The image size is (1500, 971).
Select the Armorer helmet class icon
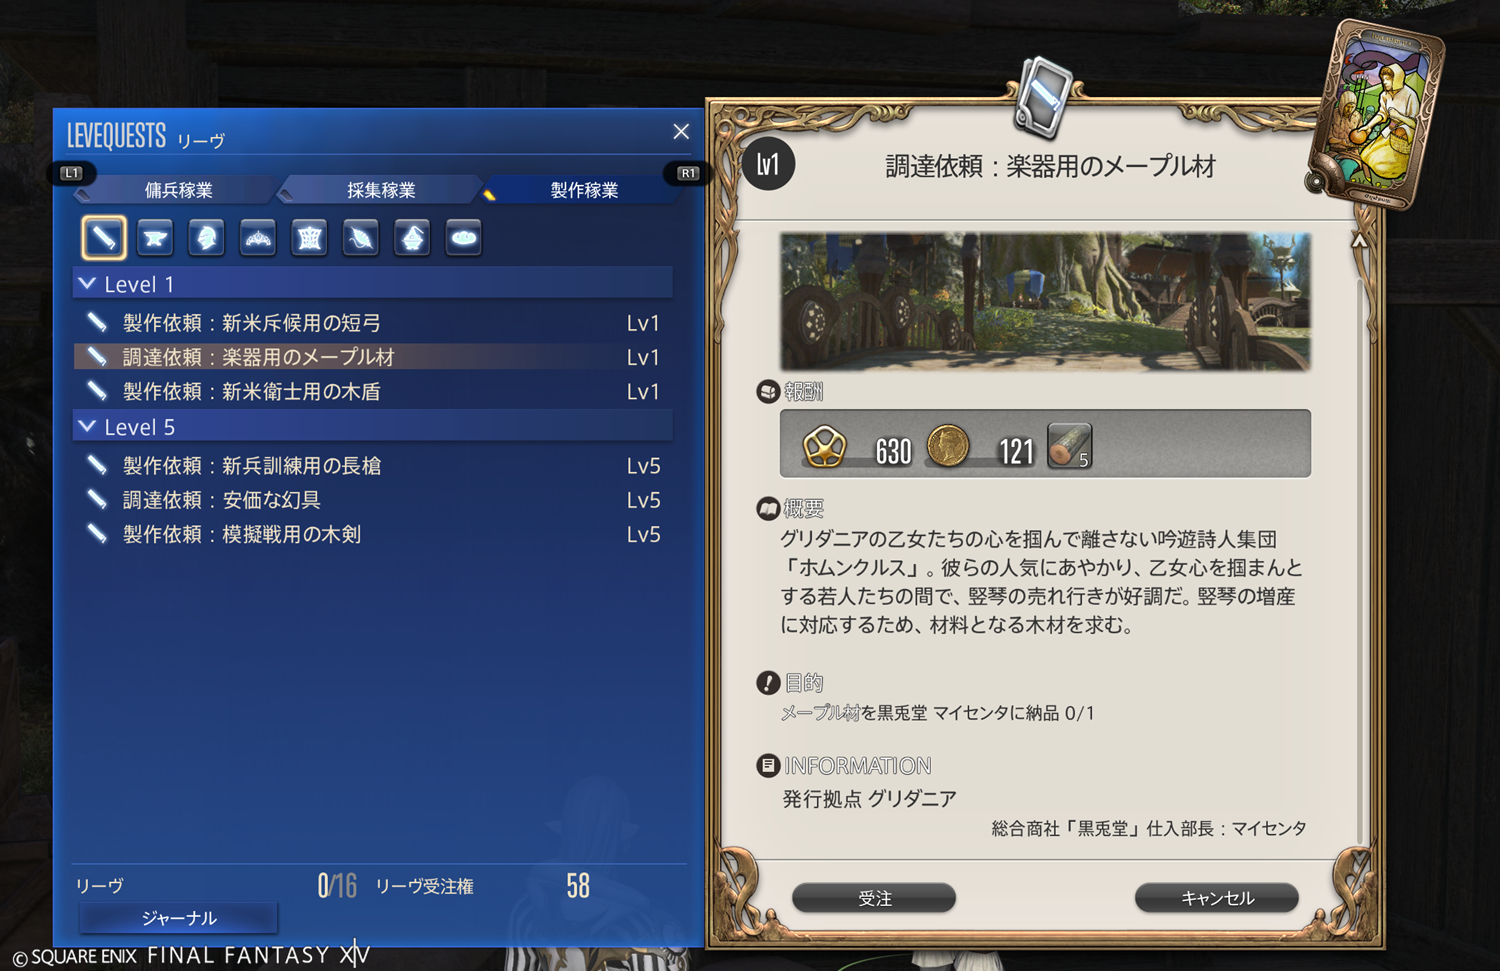[x=207, y=238]
